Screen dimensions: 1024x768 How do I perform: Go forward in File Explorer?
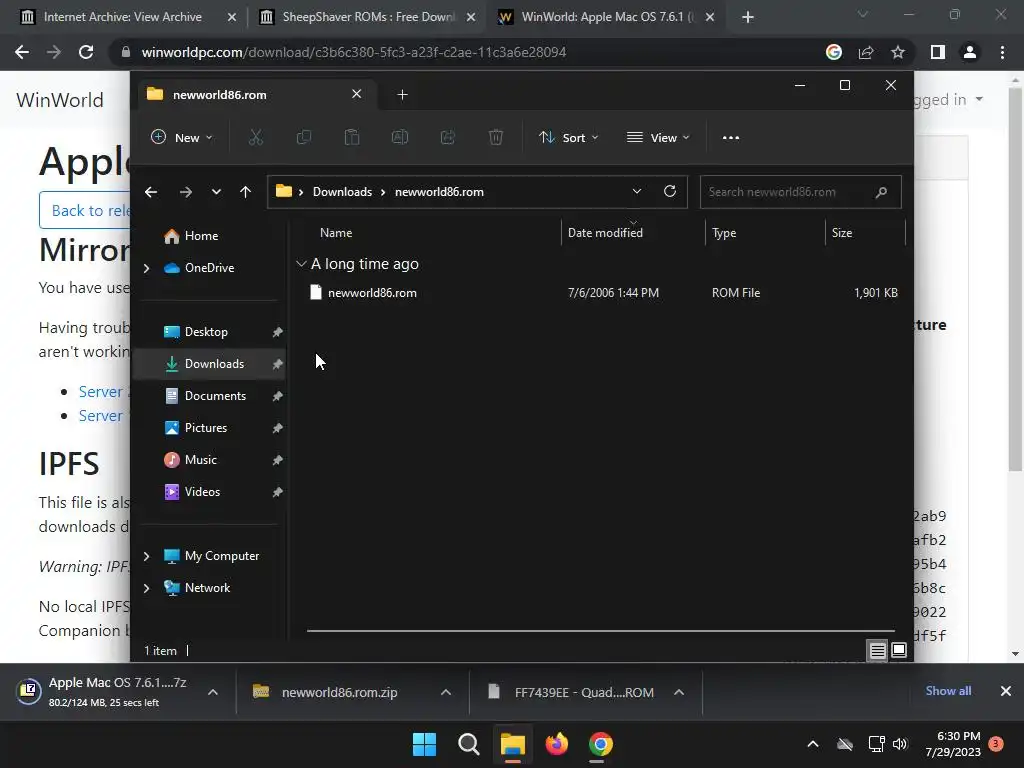coord(185,192)
